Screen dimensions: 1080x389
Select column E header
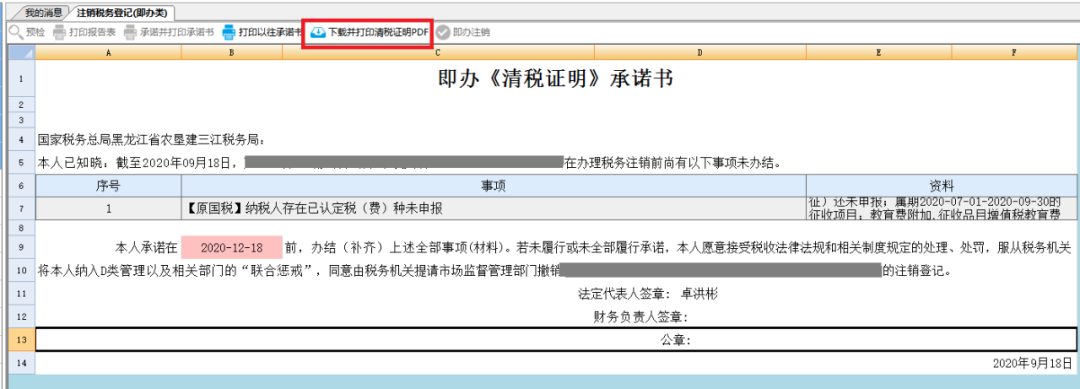tap(880, 53)
